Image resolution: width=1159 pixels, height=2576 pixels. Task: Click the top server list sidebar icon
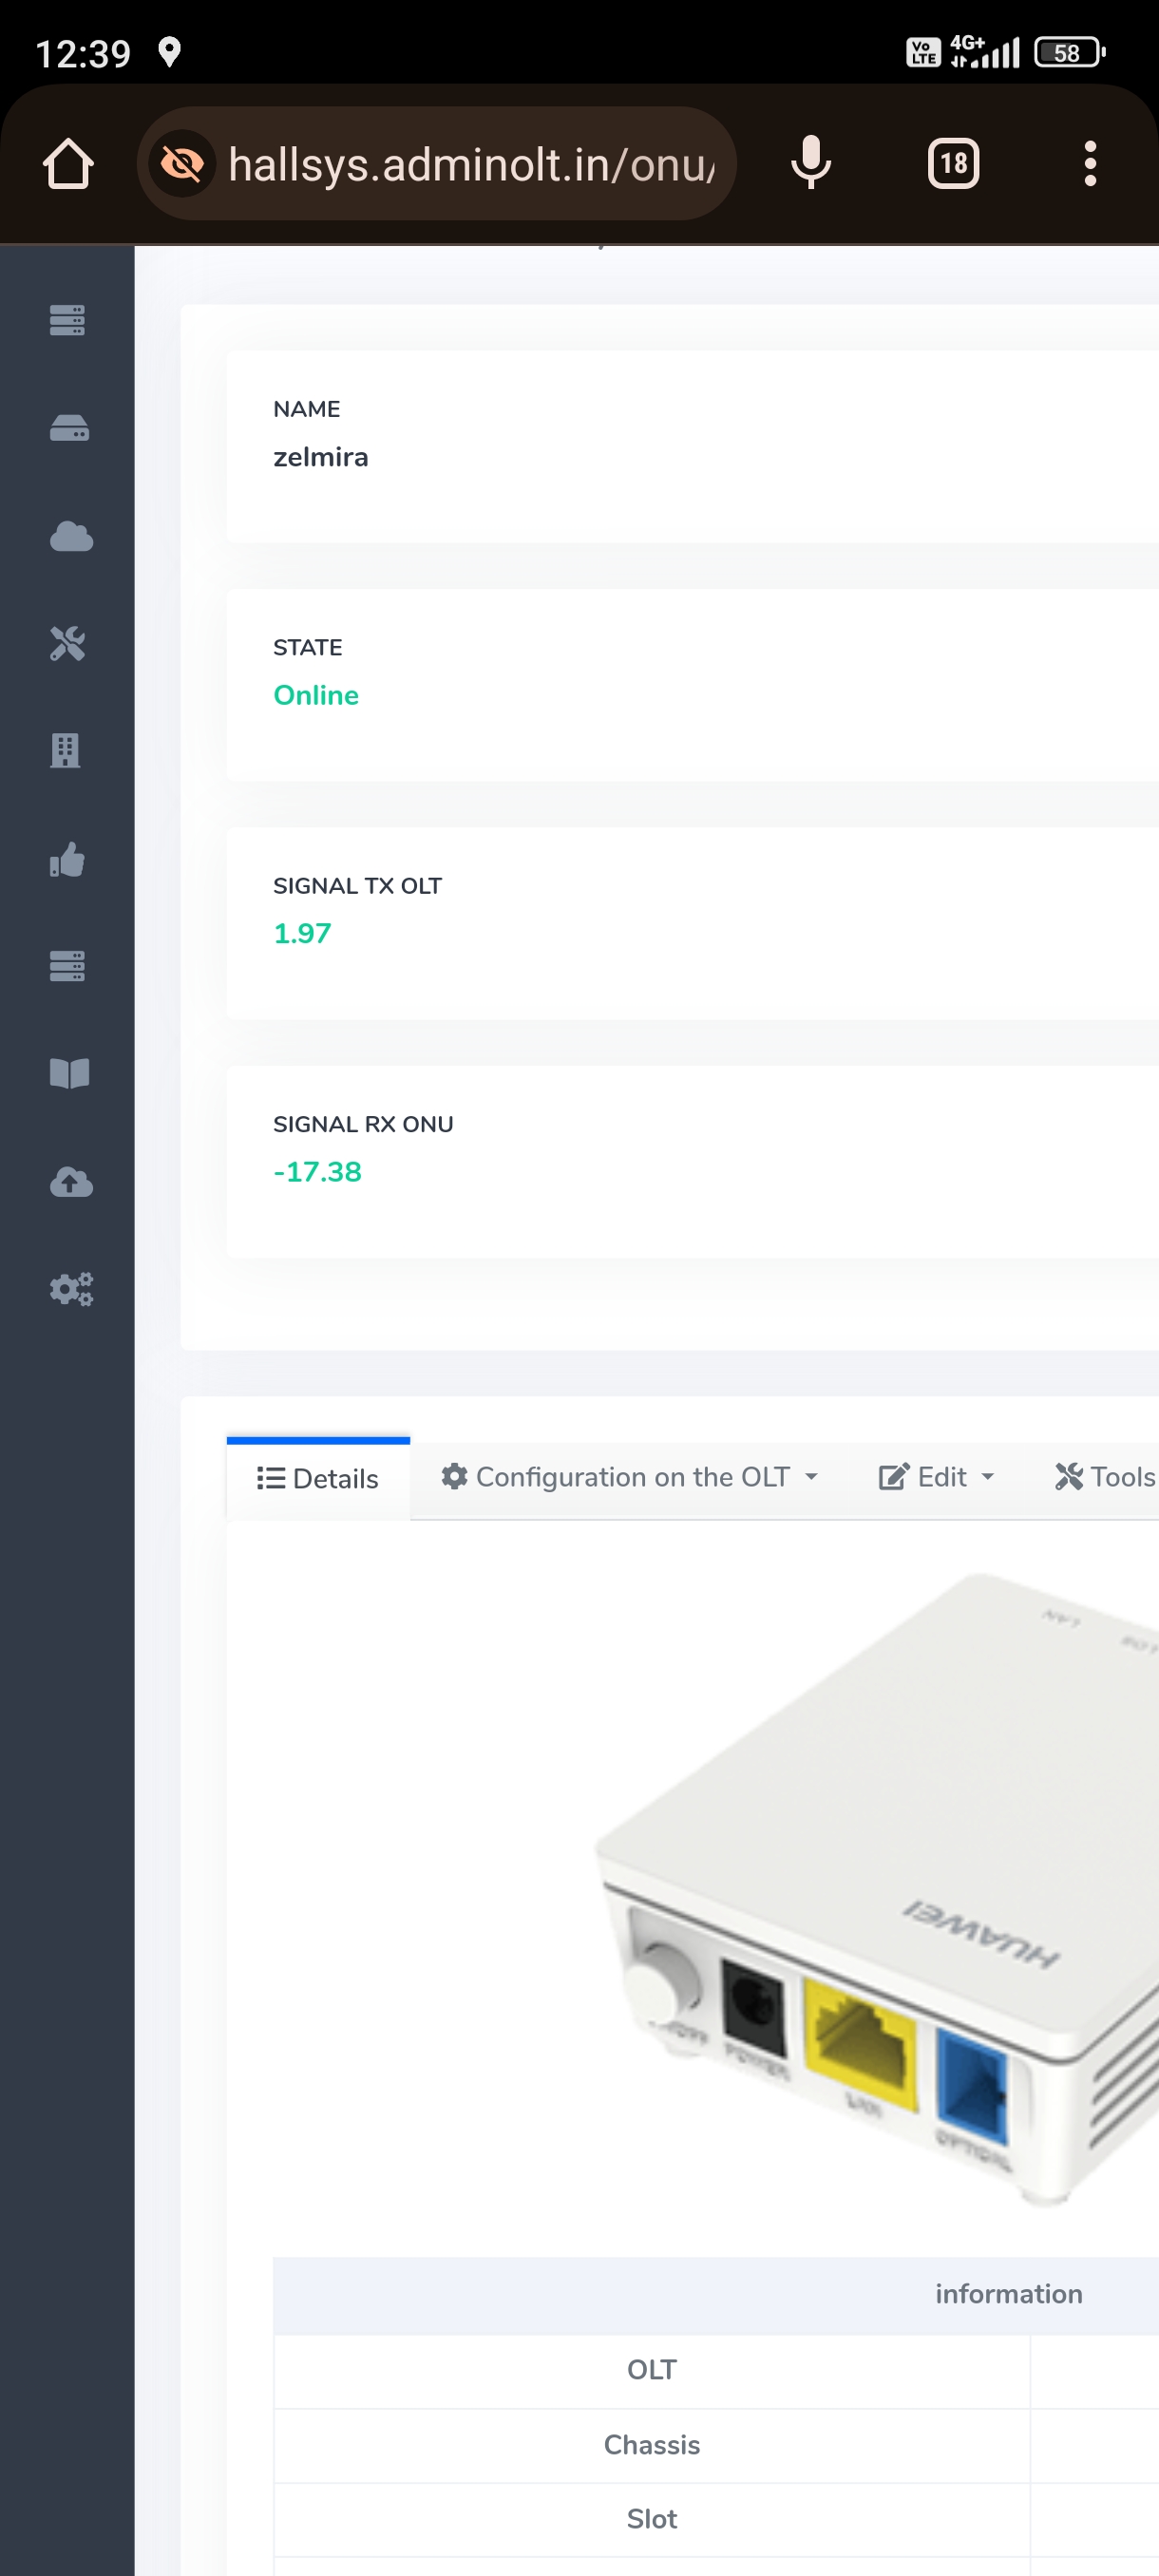click(x=67, y=320)
